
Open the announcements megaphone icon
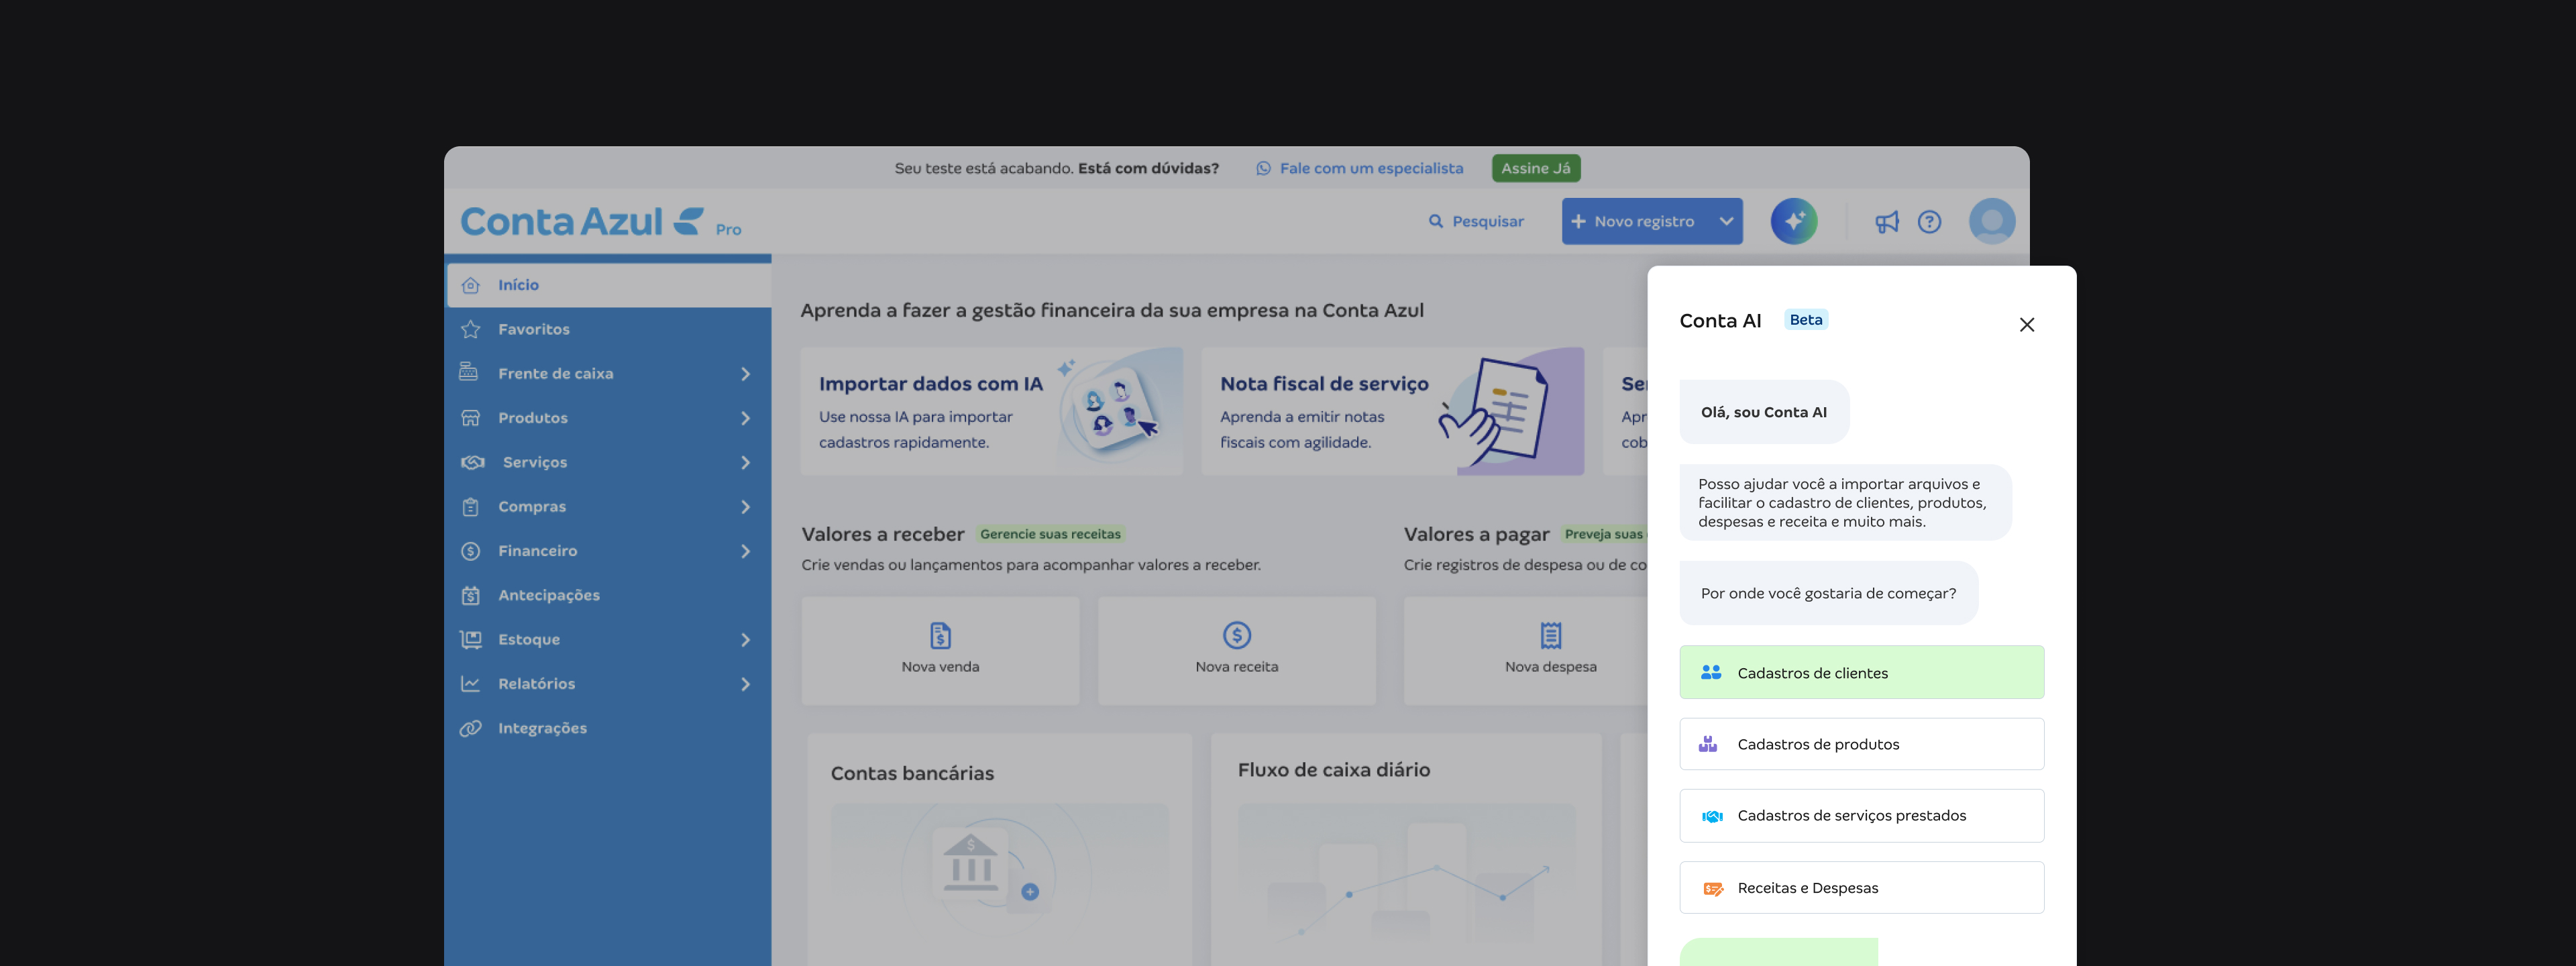coord(1886,222)
